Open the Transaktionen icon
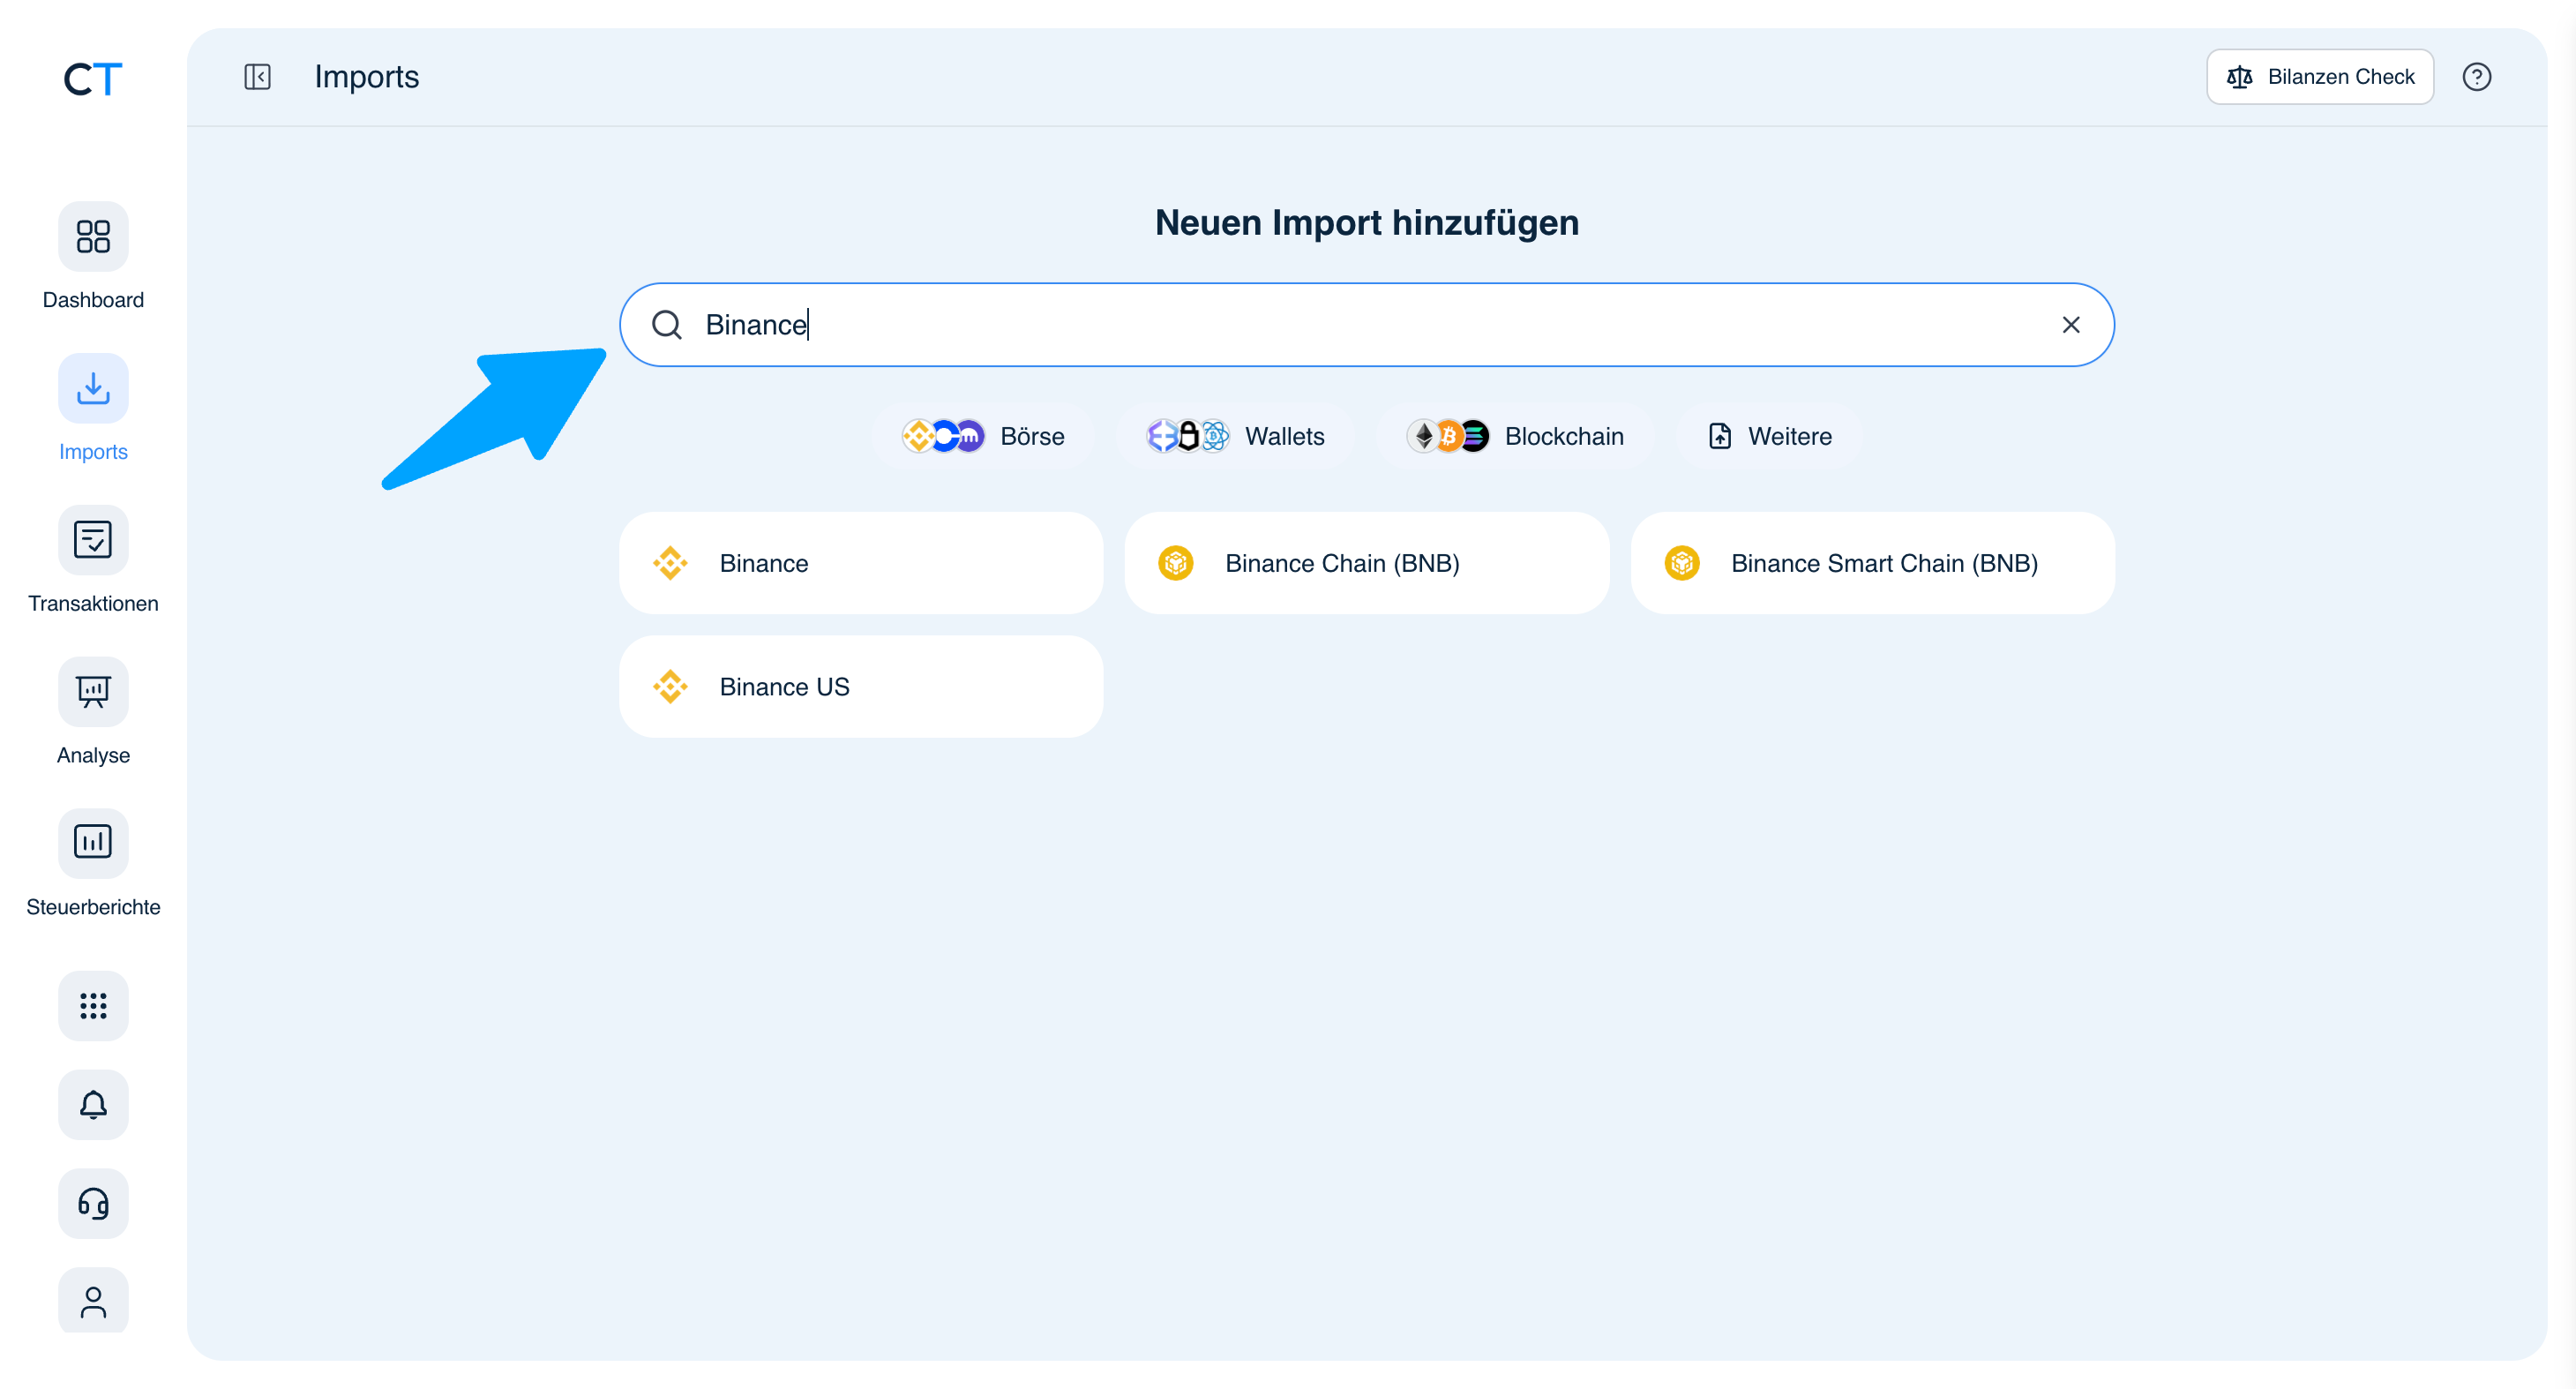2576x1389 pixels. (x=93, y=540)
